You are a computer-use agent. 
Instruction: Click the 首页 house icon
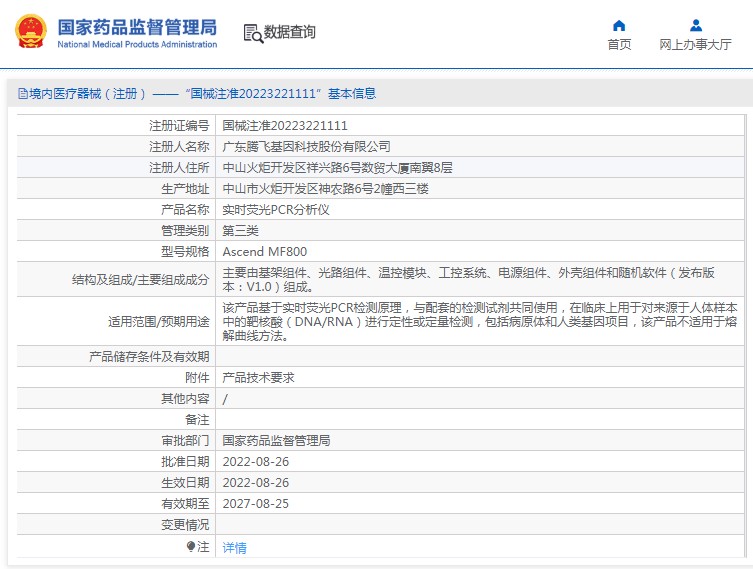pos(619,25)
